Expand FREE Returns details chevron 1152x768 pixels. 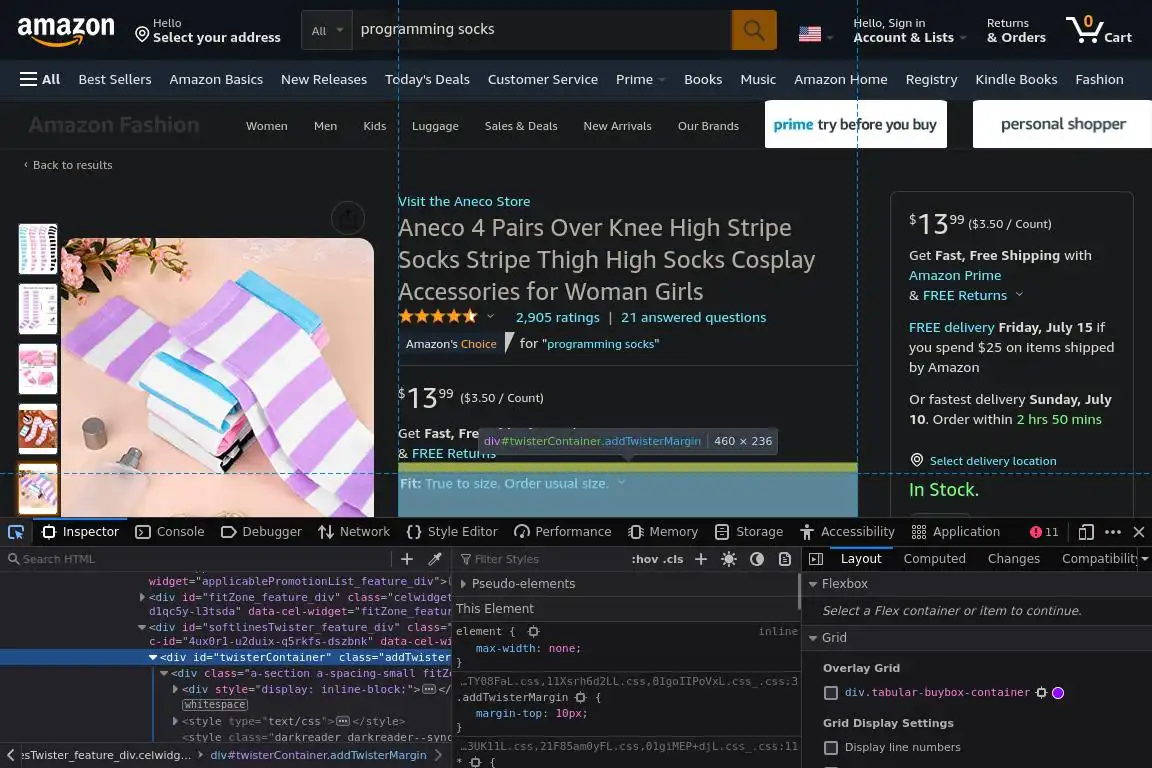click(x=1019, y=295)
